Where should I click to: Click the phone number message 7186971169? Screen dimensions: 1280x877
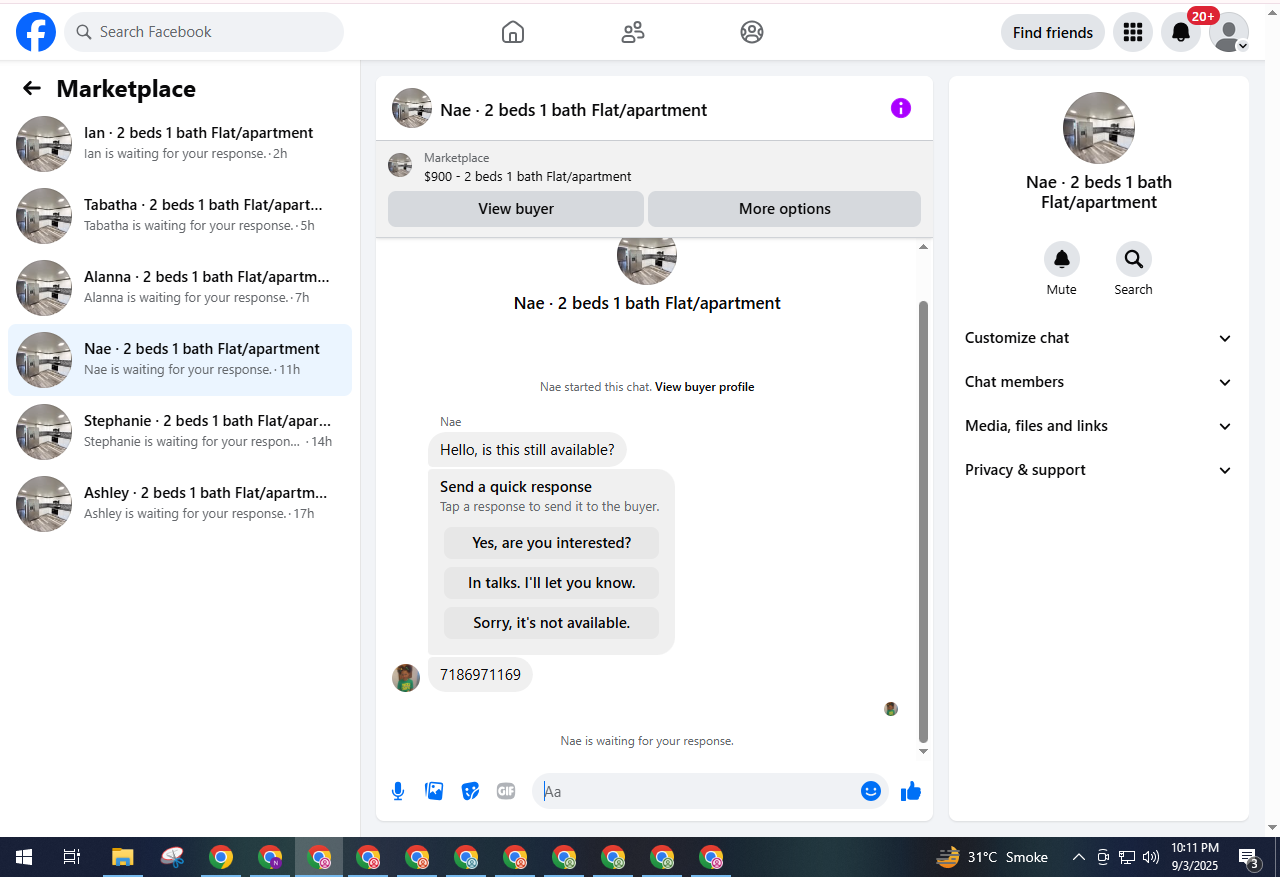tap(481, 675)
